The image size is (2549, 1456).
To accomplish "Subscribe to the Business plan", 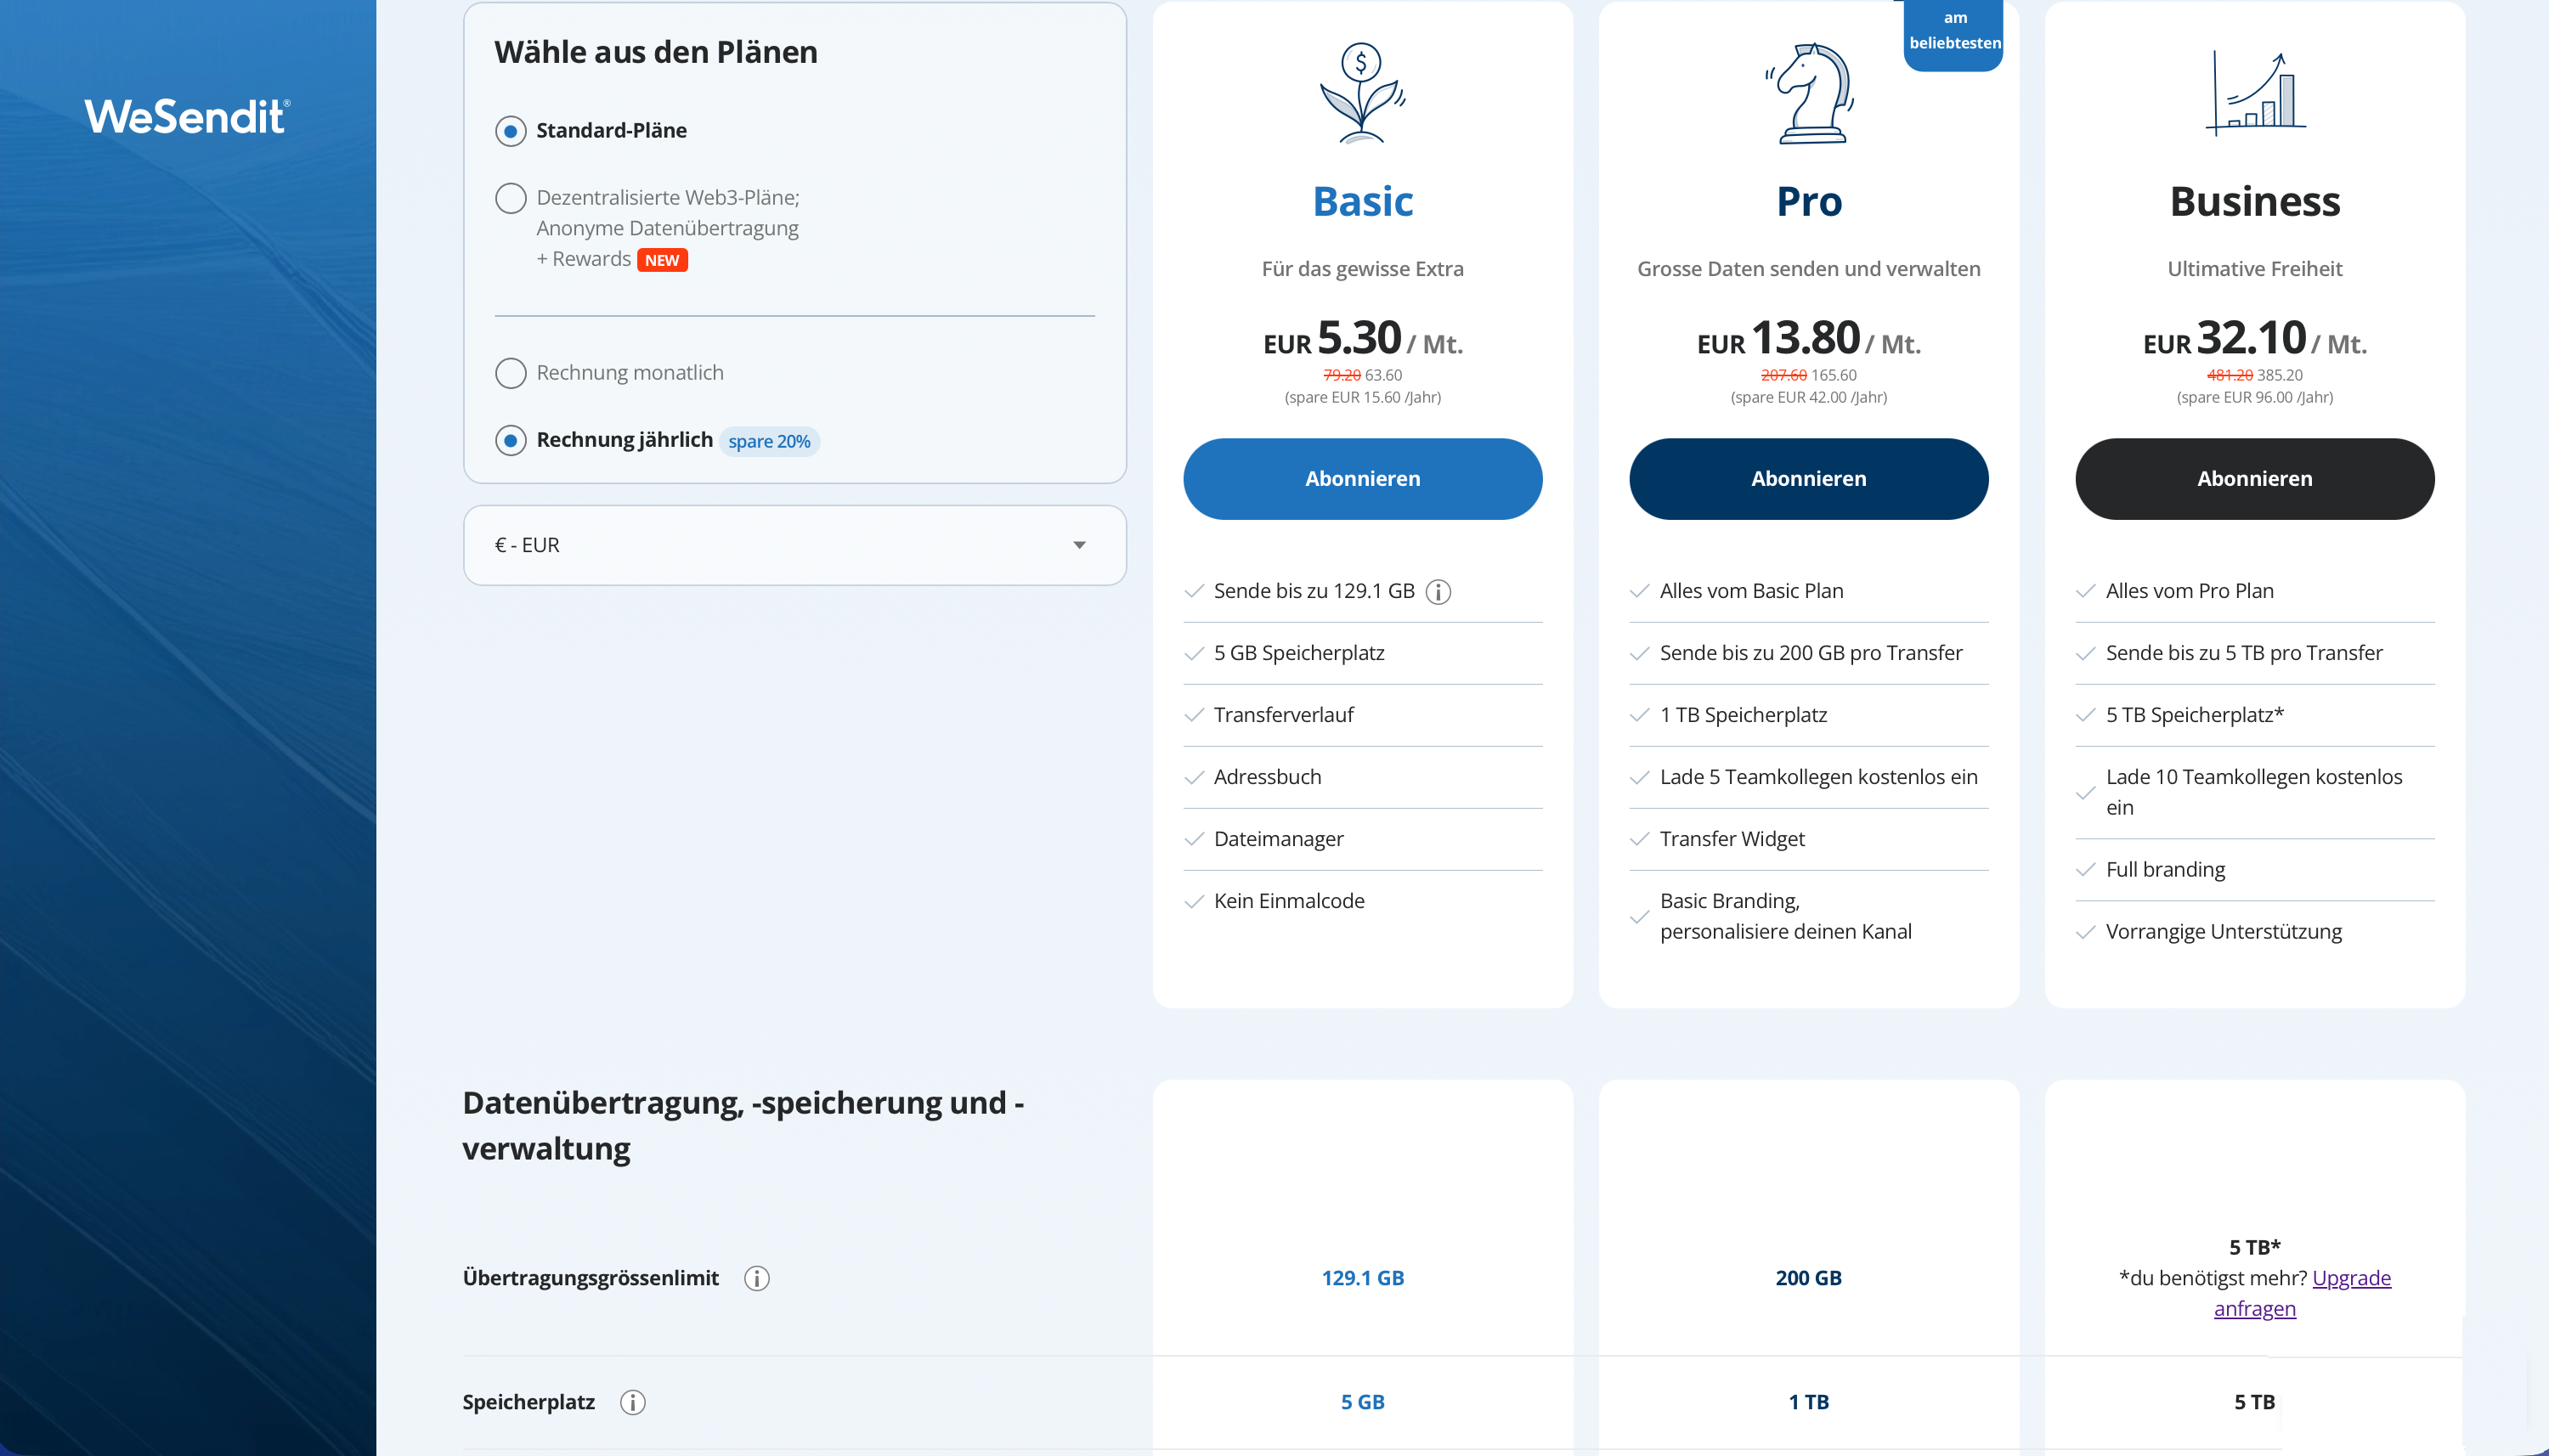I will (2254, 478).
